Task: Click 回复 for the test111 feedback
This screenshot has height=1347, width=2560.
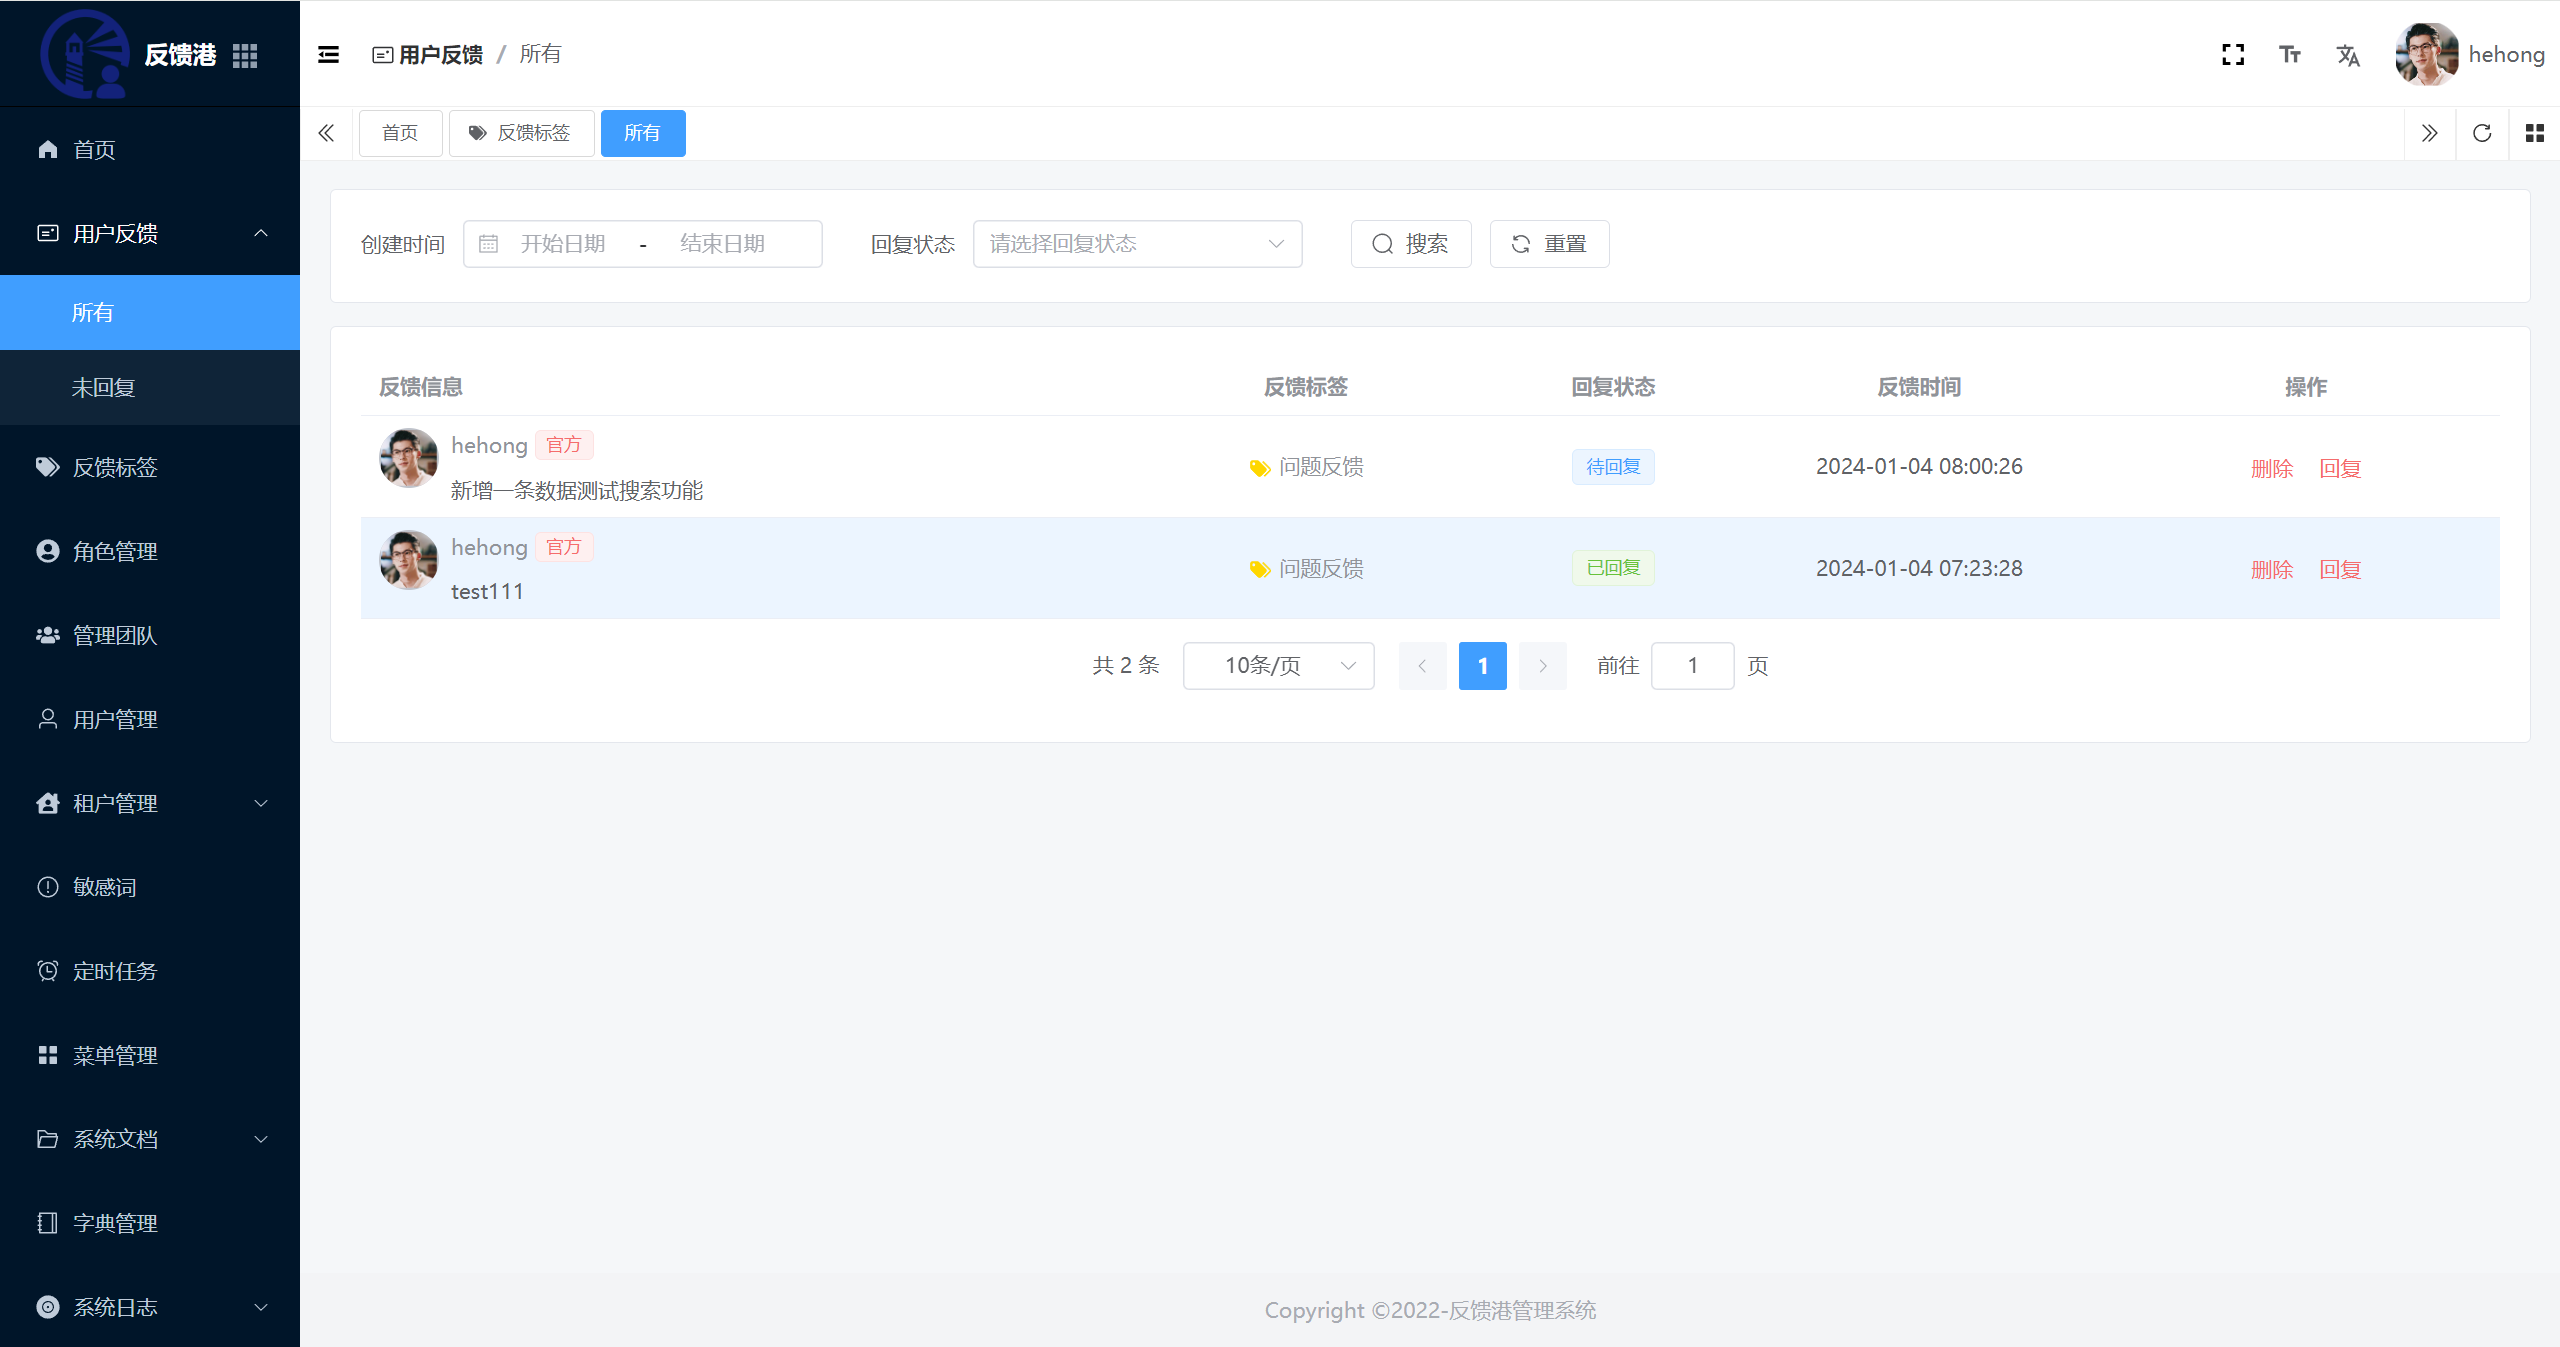Action: pyautogui.click(x=2340, y=570)
